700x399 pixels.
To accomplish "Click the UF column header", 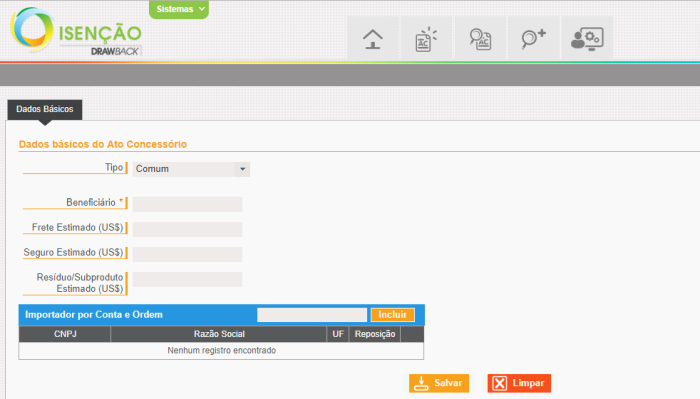I will click(338, 334).
